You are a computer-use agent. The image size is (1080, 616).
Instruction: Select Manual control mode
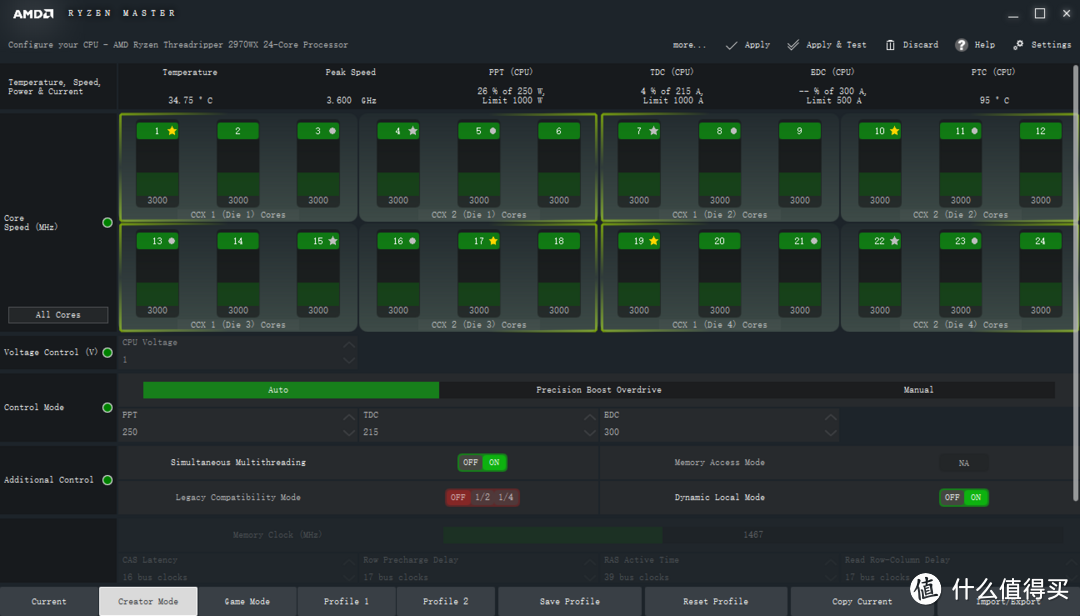tap(918, 390)
